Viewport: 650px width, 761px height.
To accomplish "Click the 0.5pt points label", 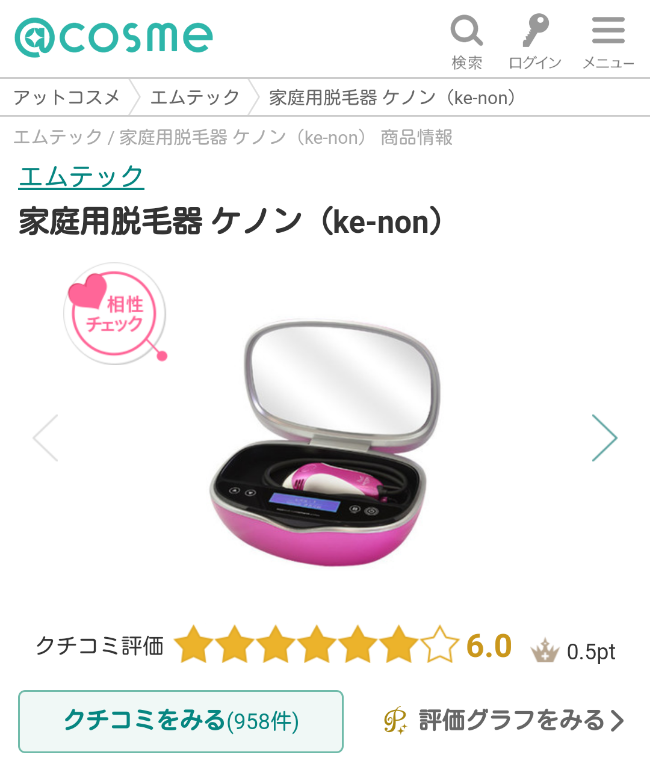I will [x=591, y=652].
